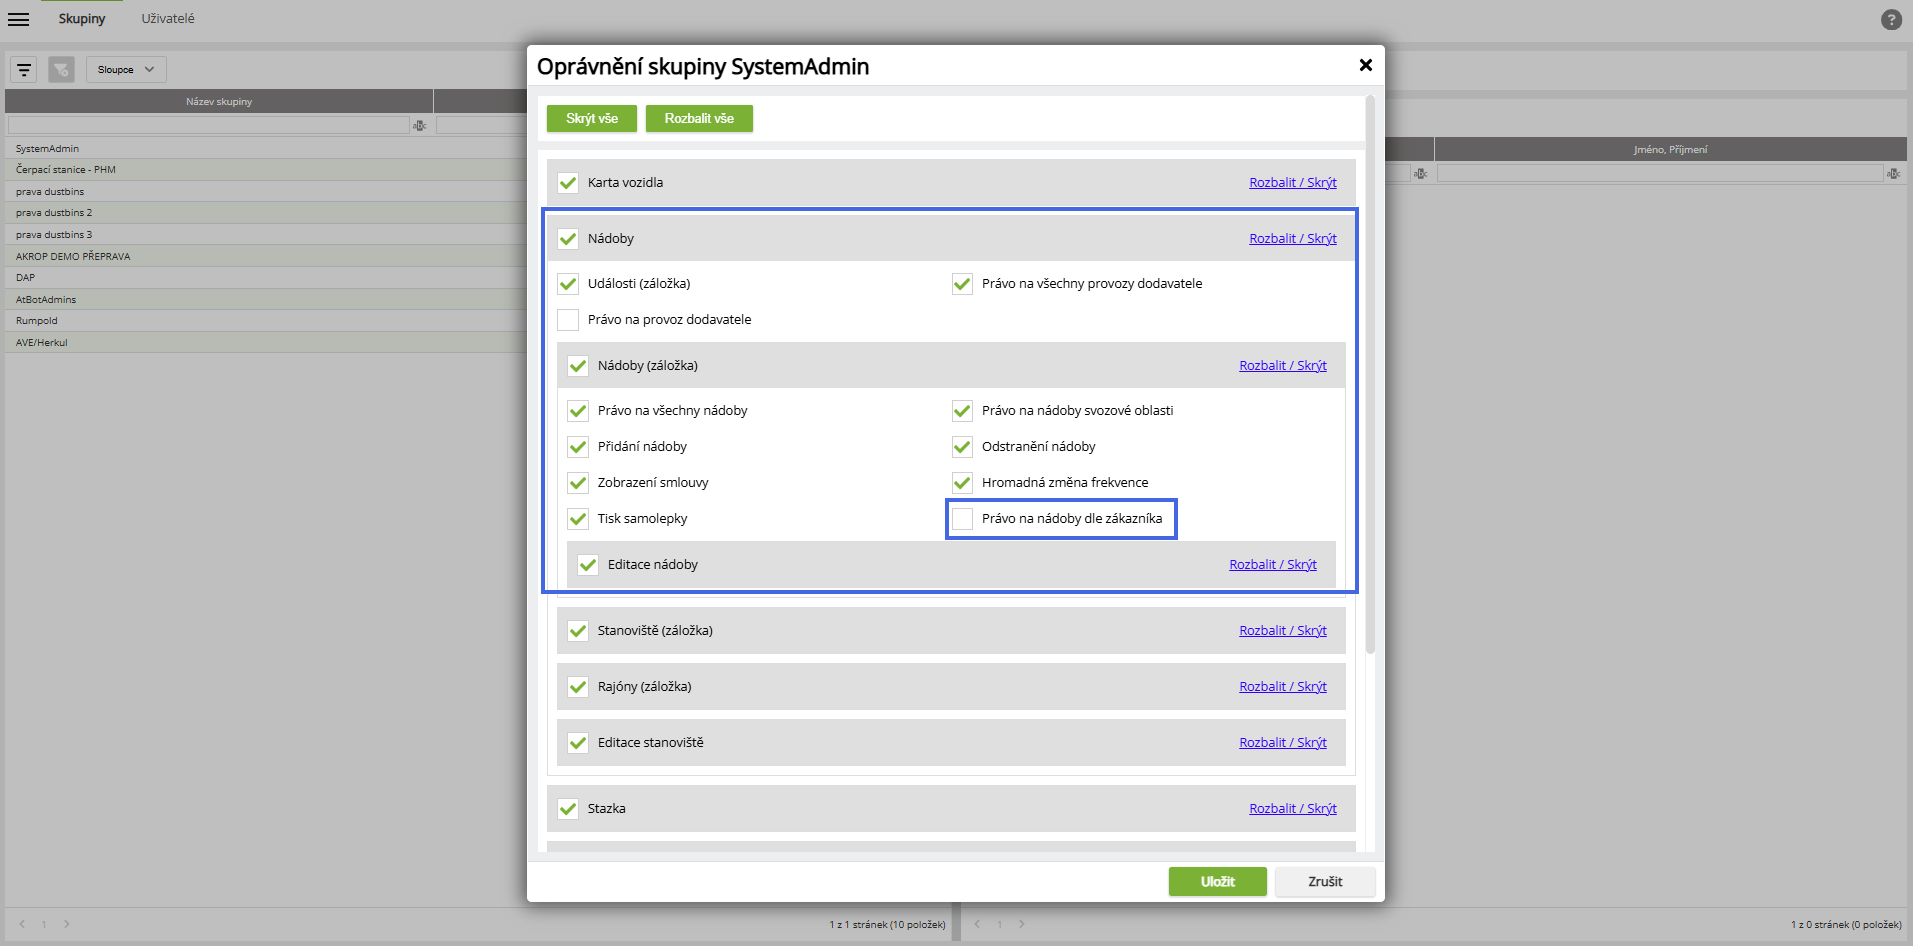Click the Skrýt vše button

tap(592, 118)
